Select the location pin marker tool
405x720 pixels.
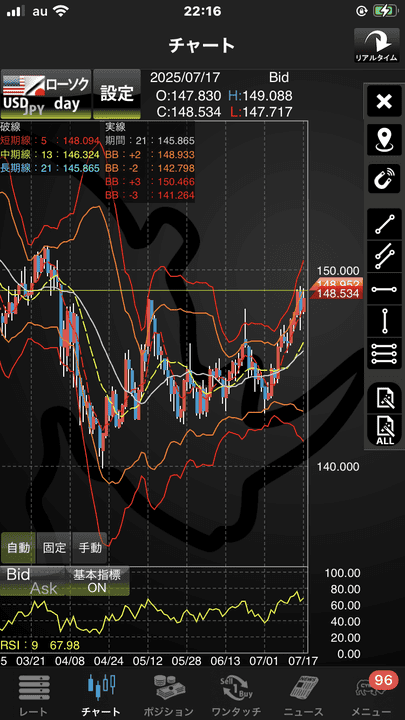pos(384,140)
